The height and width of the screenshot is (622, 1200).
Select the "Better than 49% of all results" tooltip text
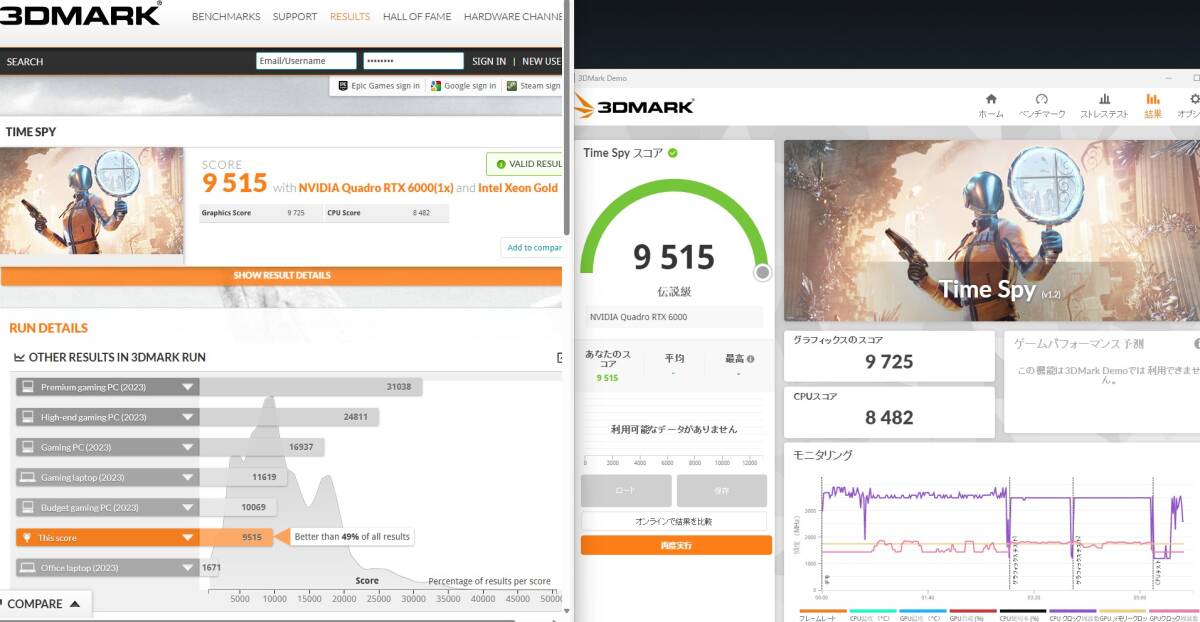coord(352,537)
